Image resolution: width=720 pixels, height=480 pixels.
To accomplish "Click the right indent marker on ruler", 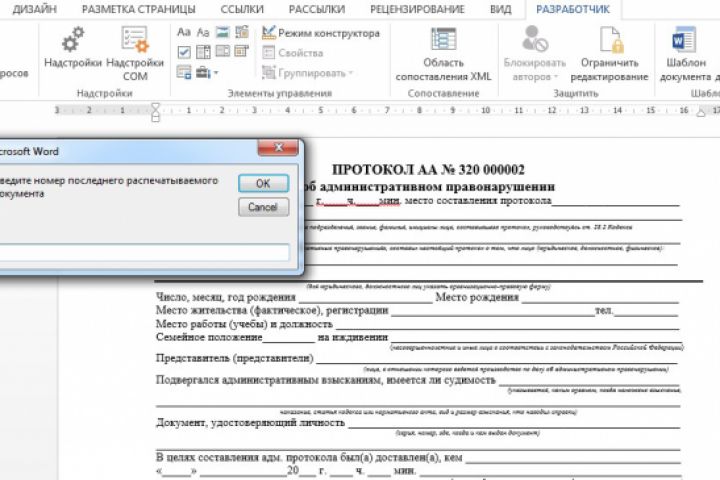I will coord(701,113).
